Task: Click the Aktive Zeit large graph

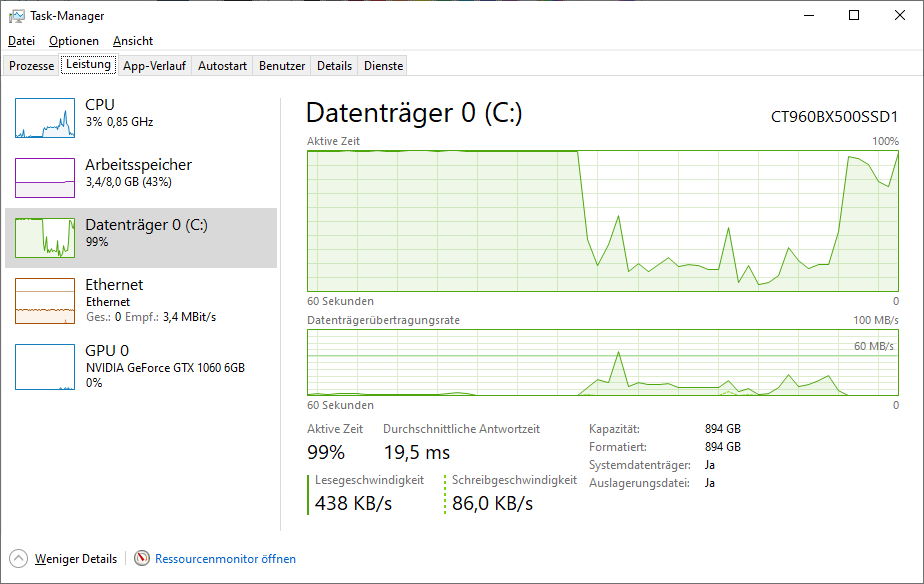Action: 603,221
